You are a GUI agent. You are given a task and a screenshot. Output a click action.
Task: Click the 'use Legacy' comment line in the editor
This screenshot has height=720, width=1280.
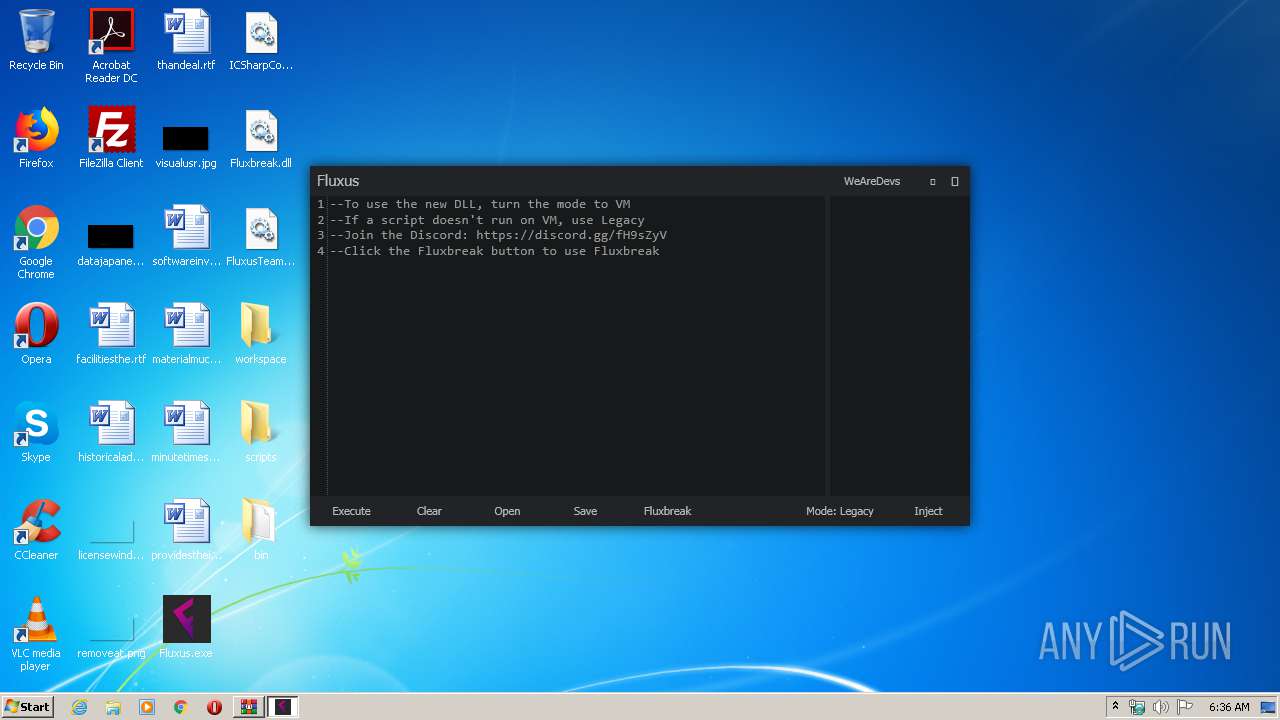tap(487, 220)
